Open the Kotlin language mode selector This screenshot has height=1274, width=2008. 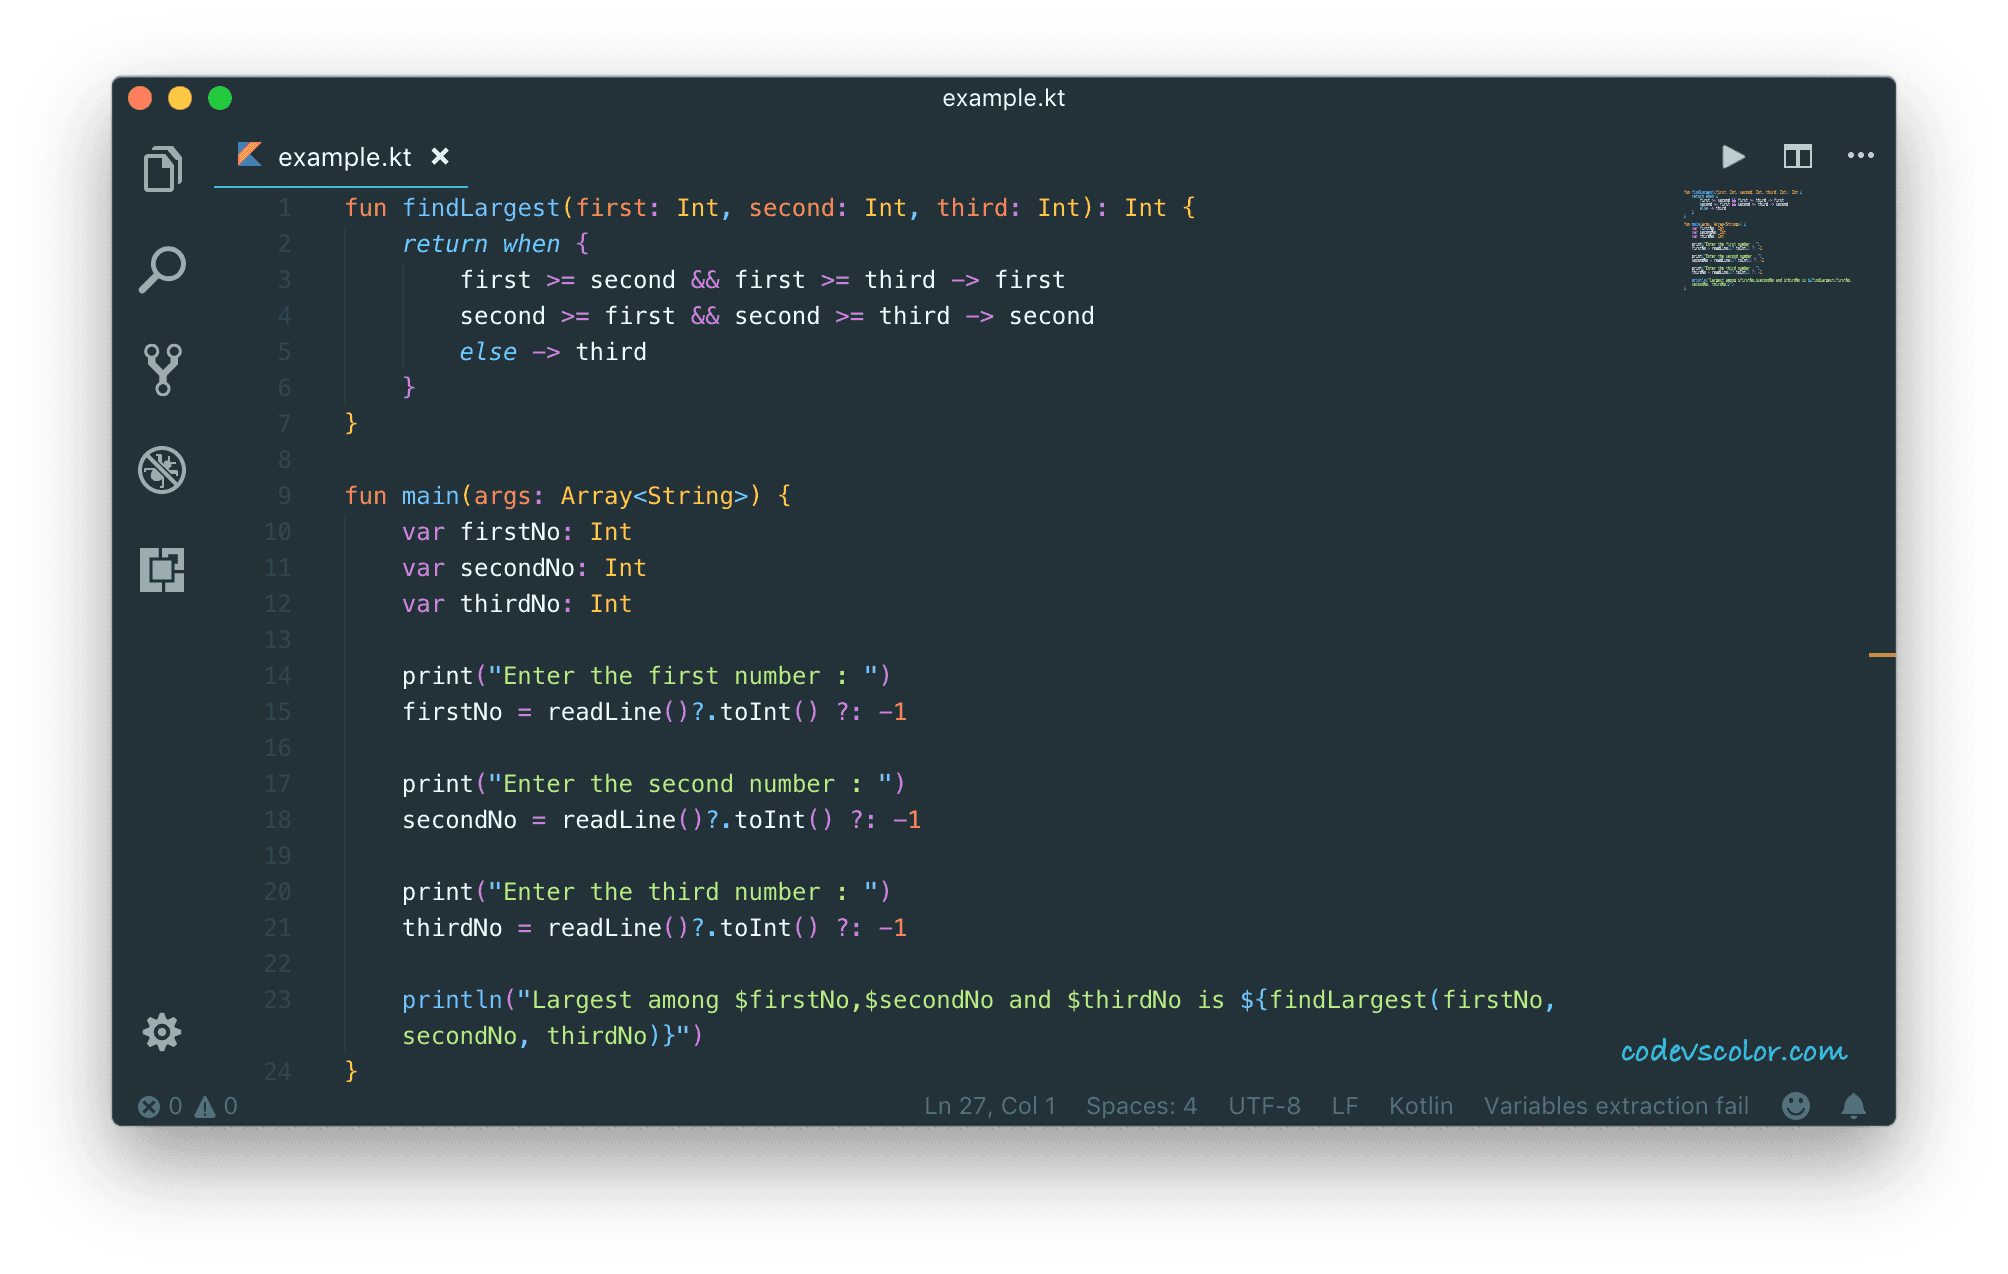tap(1421, 1105)
